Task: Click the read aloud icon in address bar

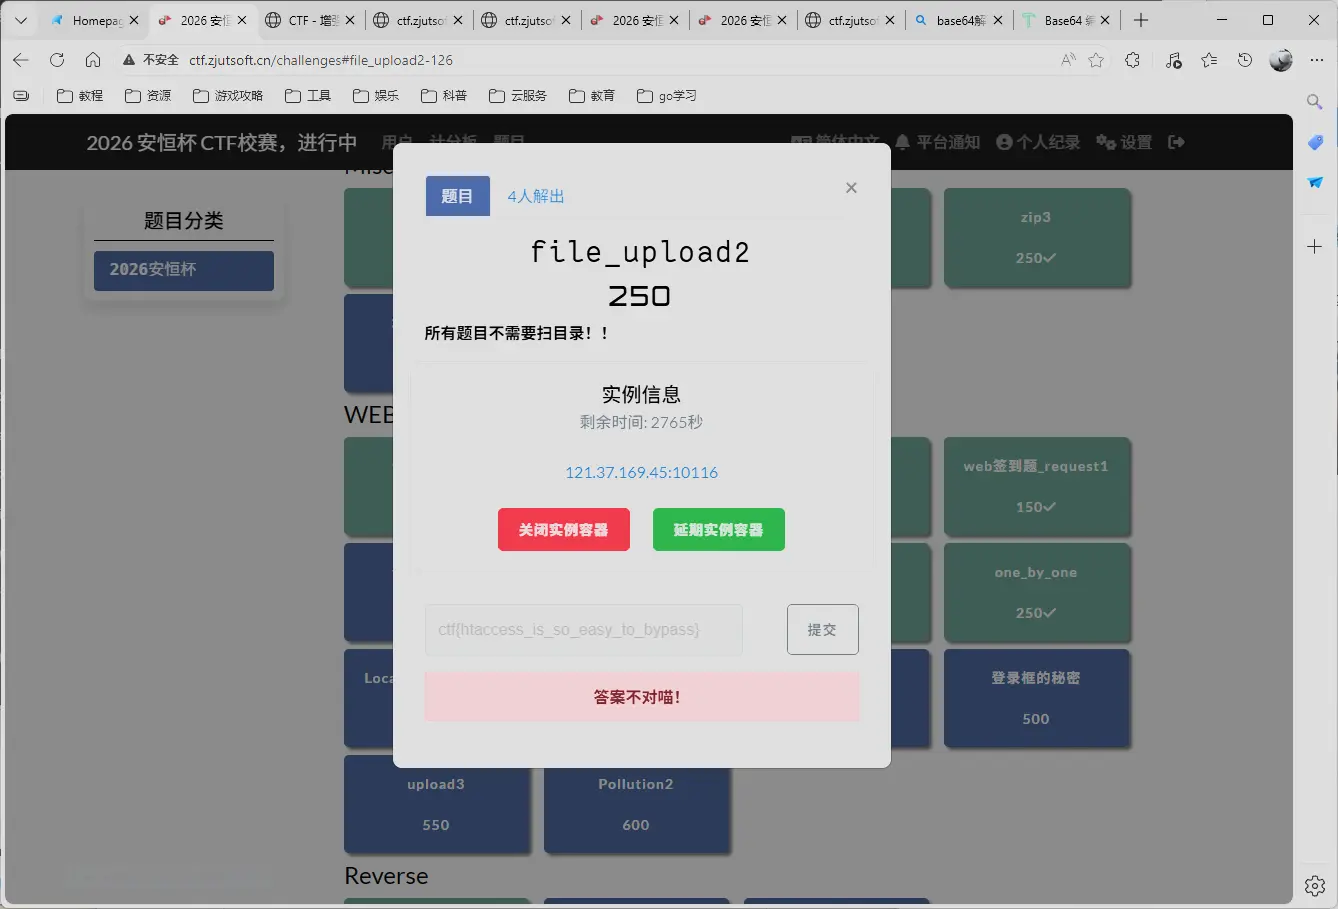Action: click(1068, 60)
